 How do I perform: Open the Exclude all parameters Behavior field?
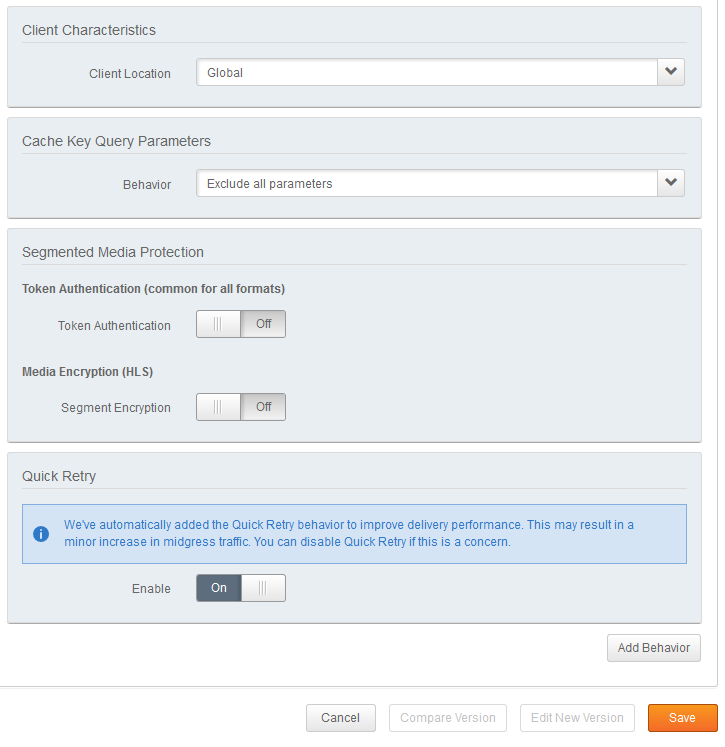[x=427, y=183]
